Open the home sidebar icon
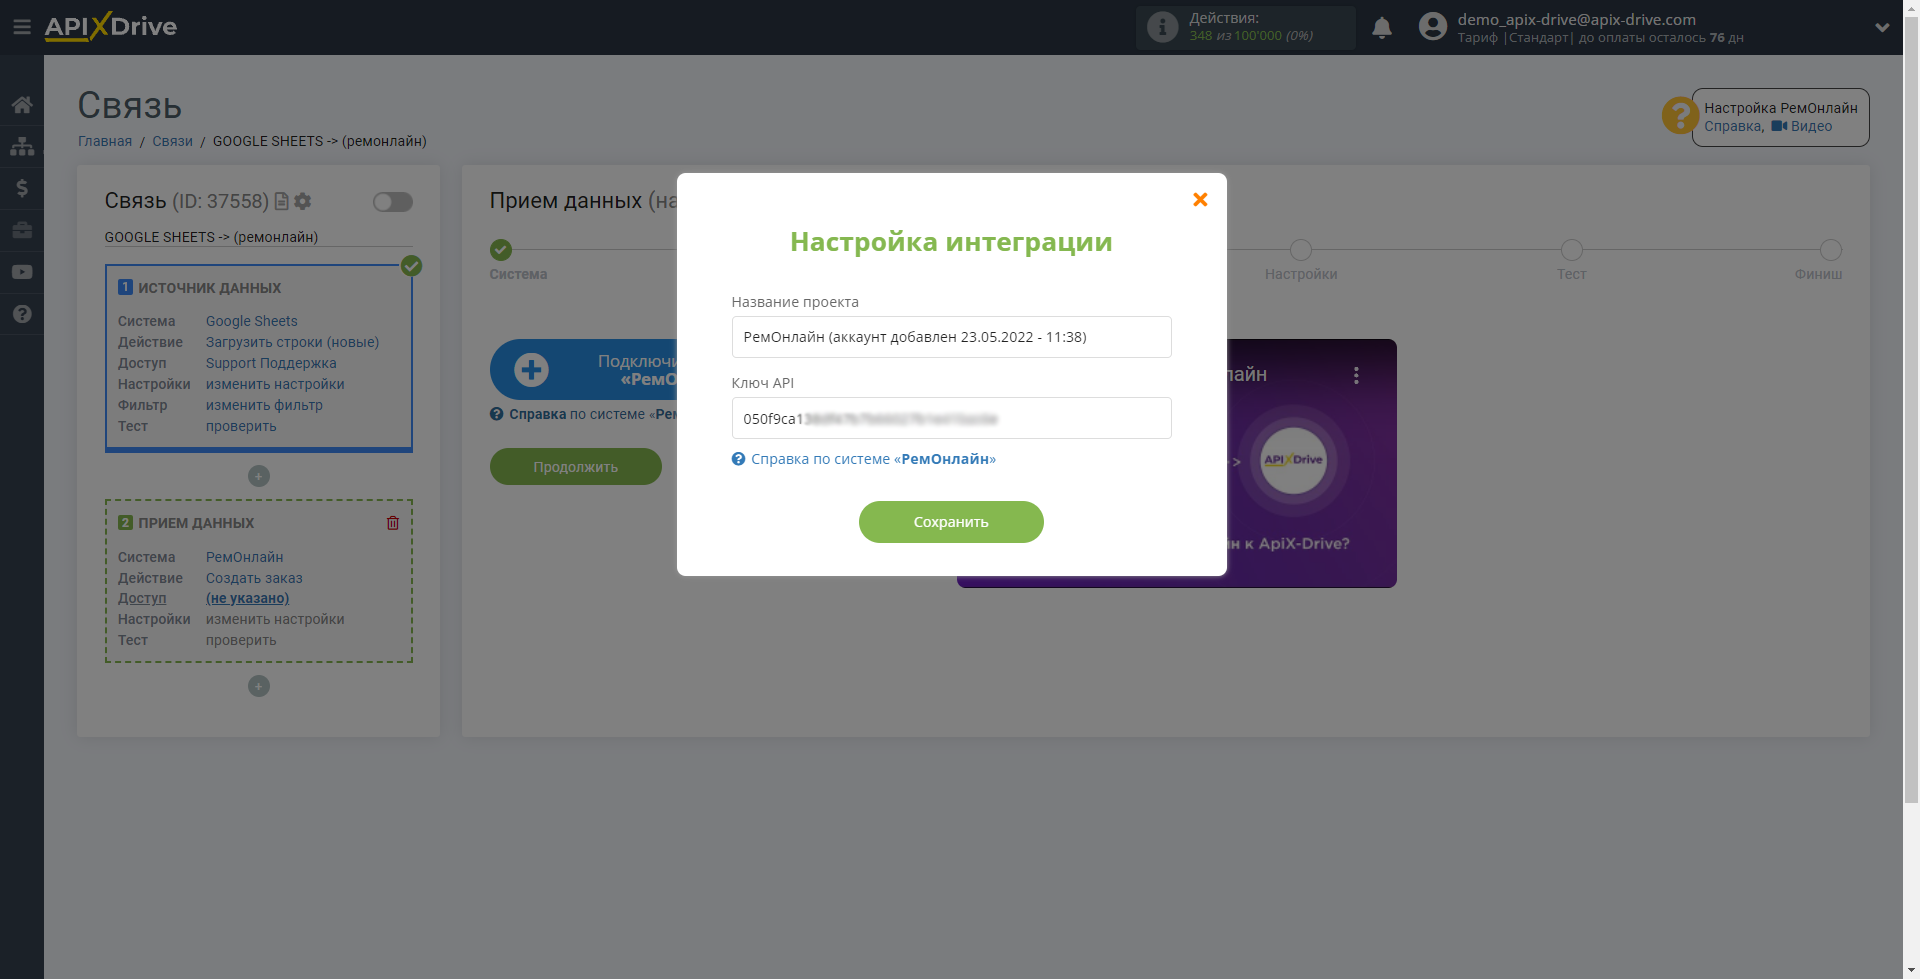The image size is (1920, 979). pos(22,105)
